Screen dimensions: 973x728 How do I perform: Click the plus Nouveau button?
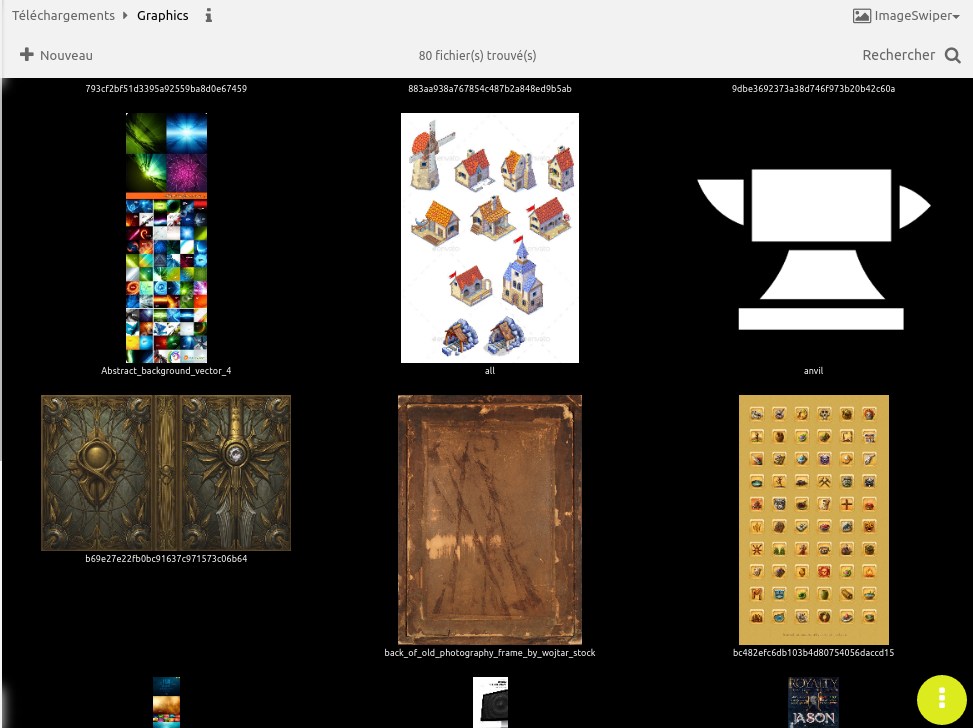click(56, 56)
